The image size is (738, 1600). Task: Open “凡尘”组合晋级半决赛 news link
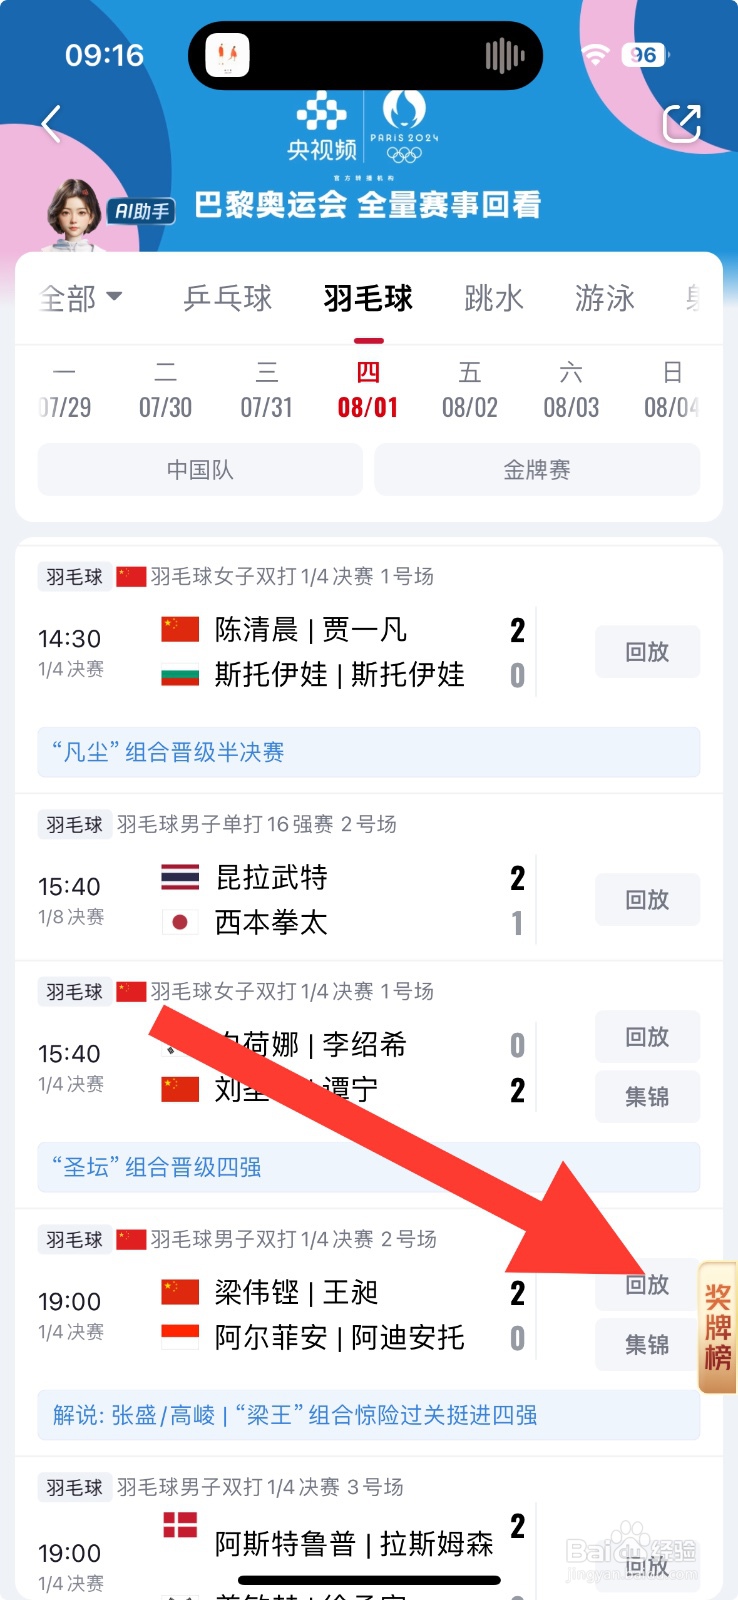coord(368,752)
